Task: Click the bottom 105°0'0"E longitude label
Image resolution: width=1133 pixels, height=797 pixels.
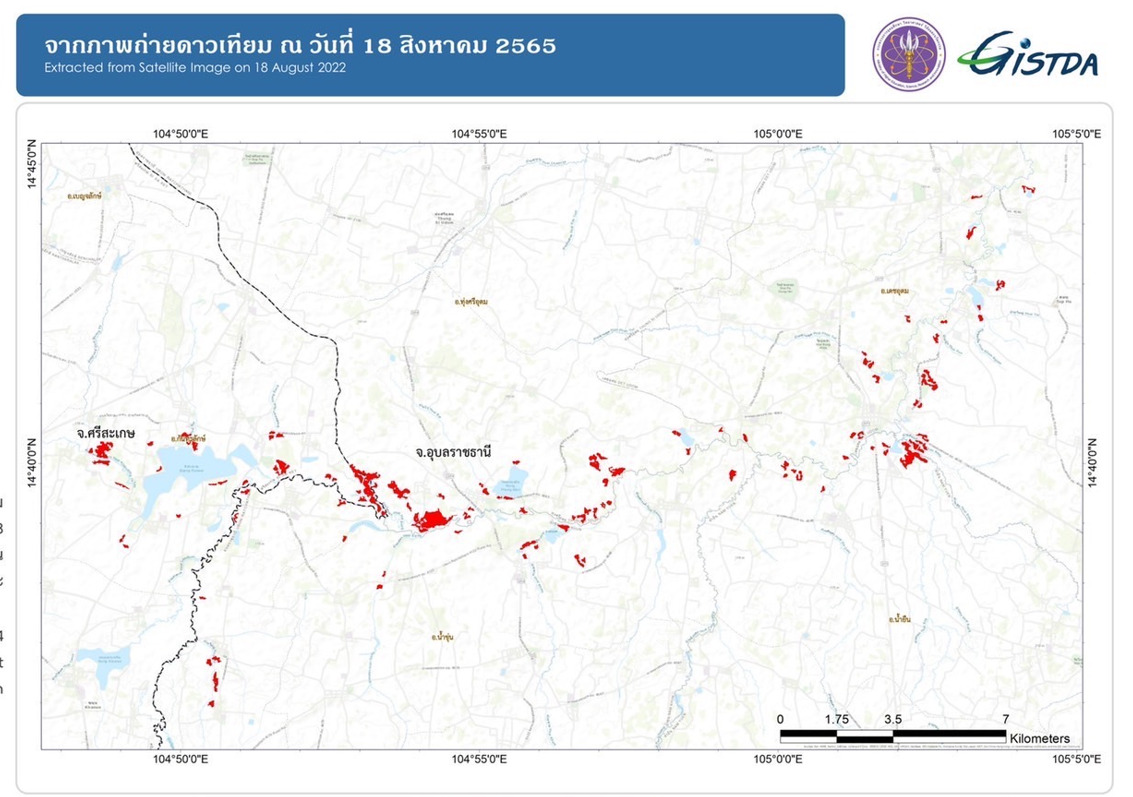Action: 778,759
